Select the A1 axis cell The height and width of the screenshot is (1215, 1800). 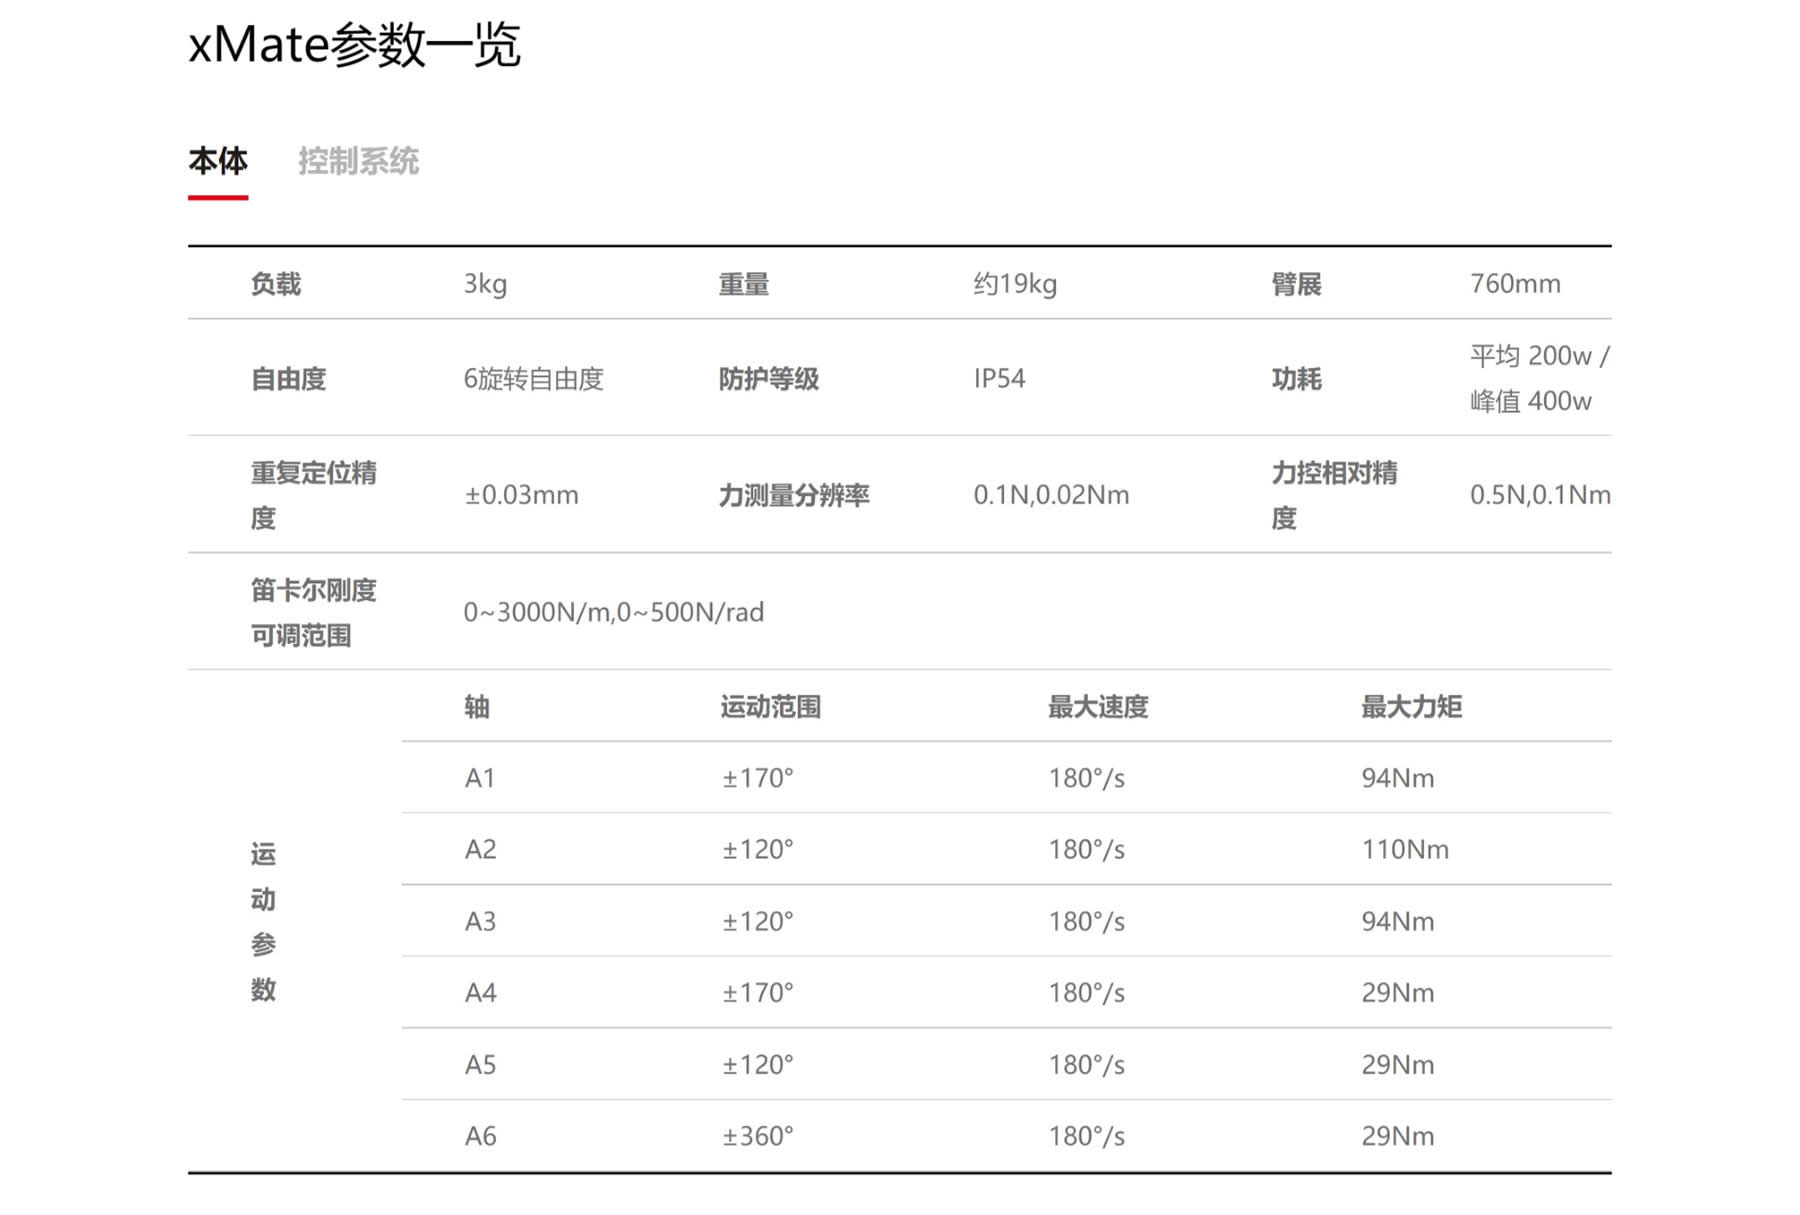click(x=480, y=778)
